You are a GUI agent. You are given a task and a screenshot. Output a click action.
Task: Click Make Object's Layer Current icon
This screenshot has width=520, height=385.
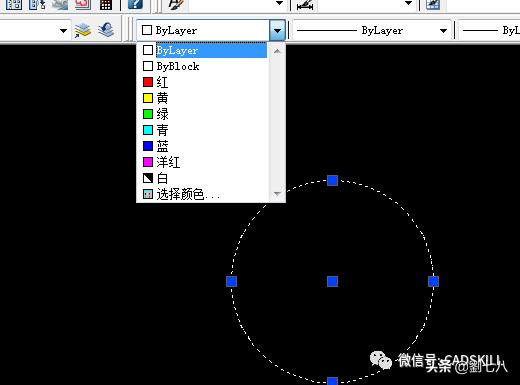point(82,31)
